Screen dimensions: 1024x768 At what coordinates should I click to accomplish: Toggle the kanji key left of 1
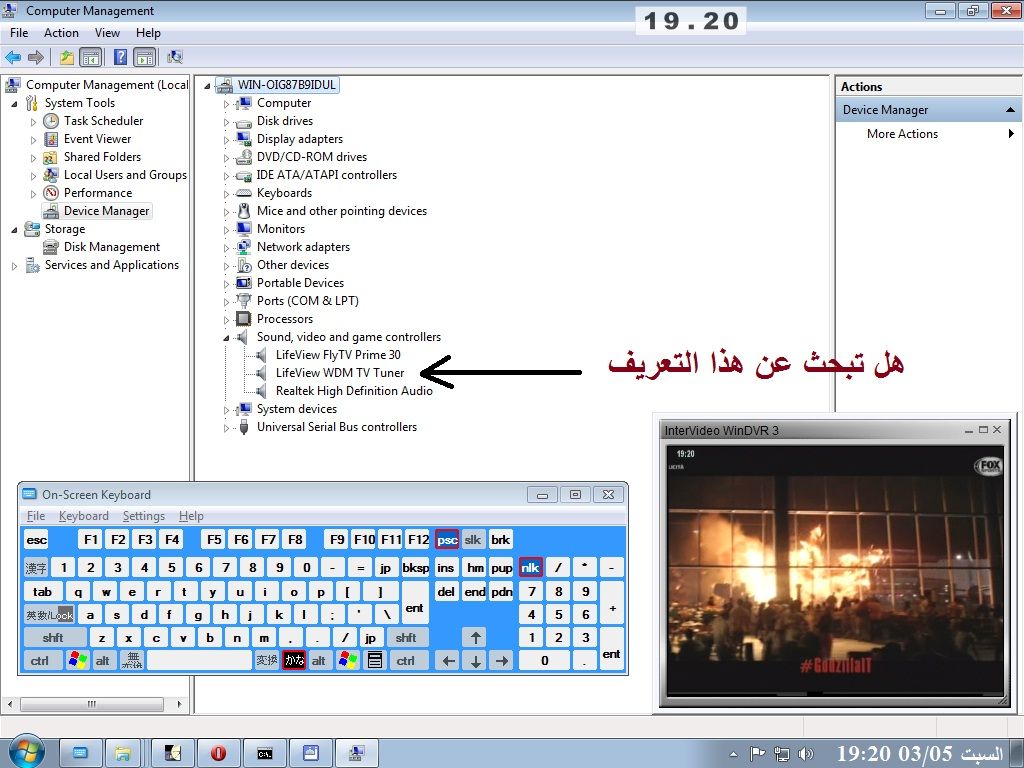pos(36,568)
